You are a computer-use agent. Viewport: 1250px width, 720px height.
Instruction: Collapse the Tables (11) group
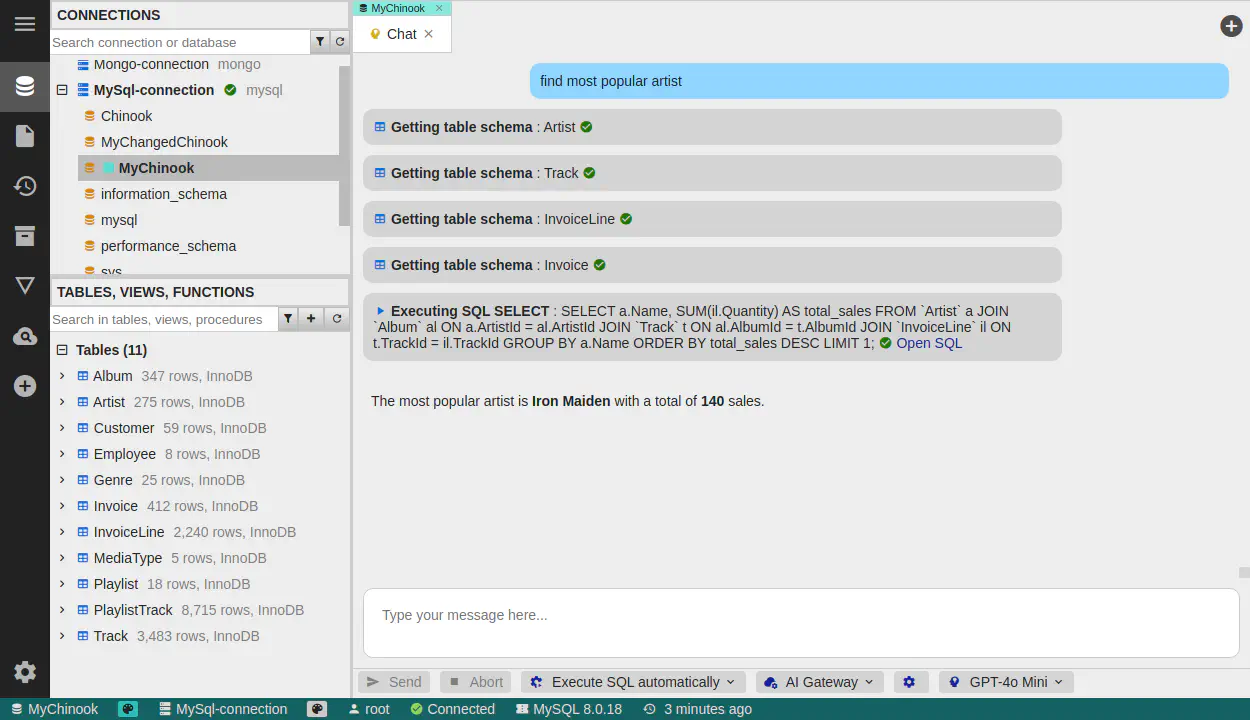click(x=62, y=350)
